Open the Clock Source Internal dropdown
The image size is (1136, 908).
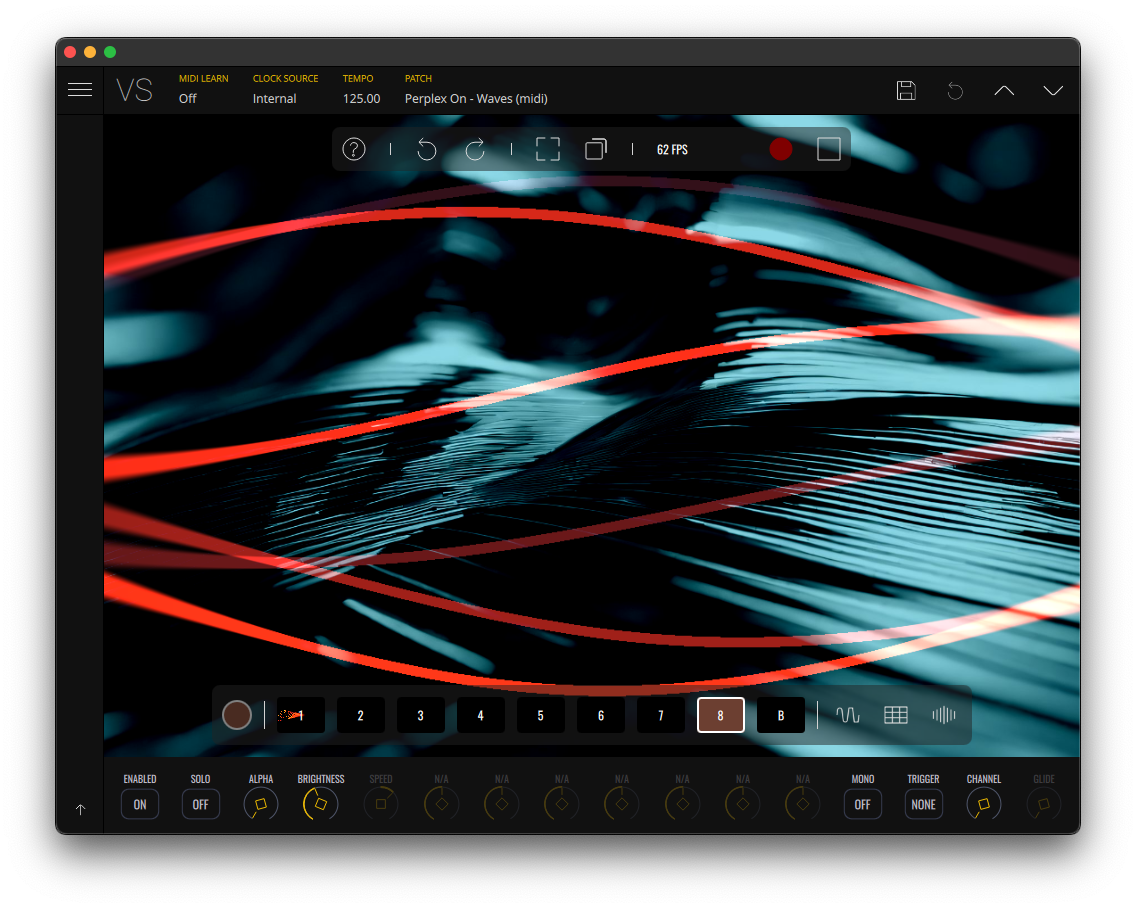click(275, 98)
